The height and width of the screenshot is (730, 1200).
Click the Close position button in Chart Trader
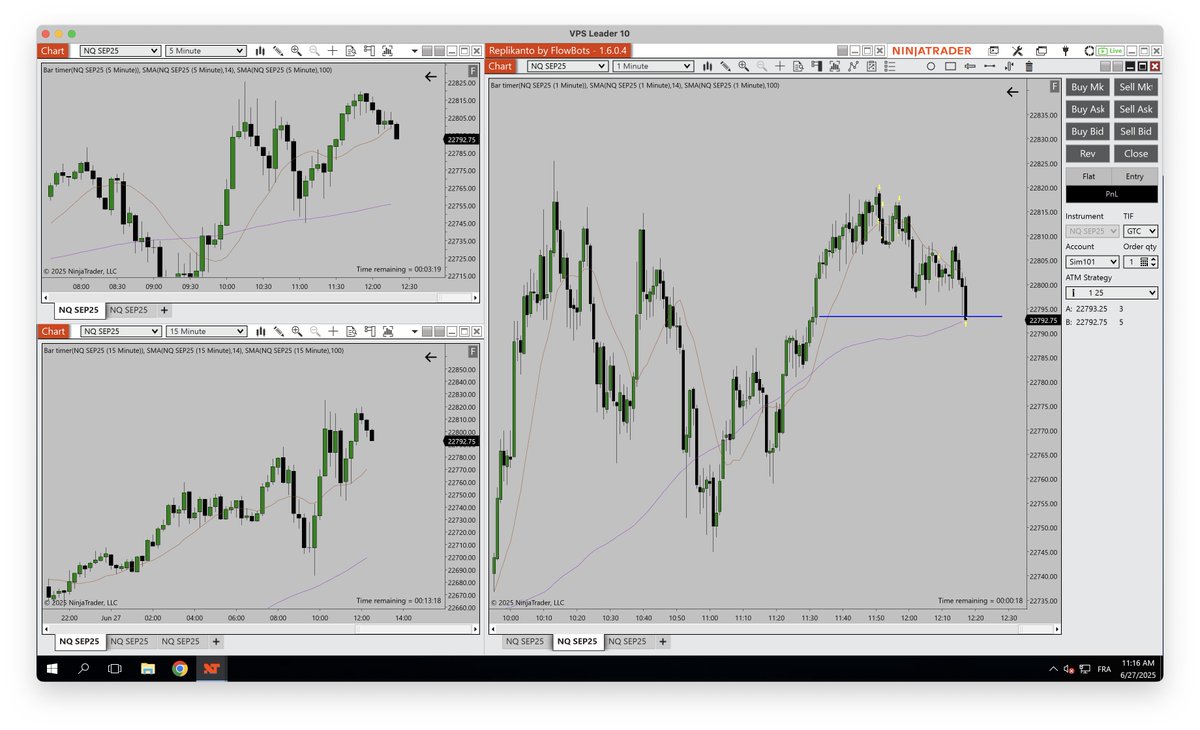tap(1136, 153)
